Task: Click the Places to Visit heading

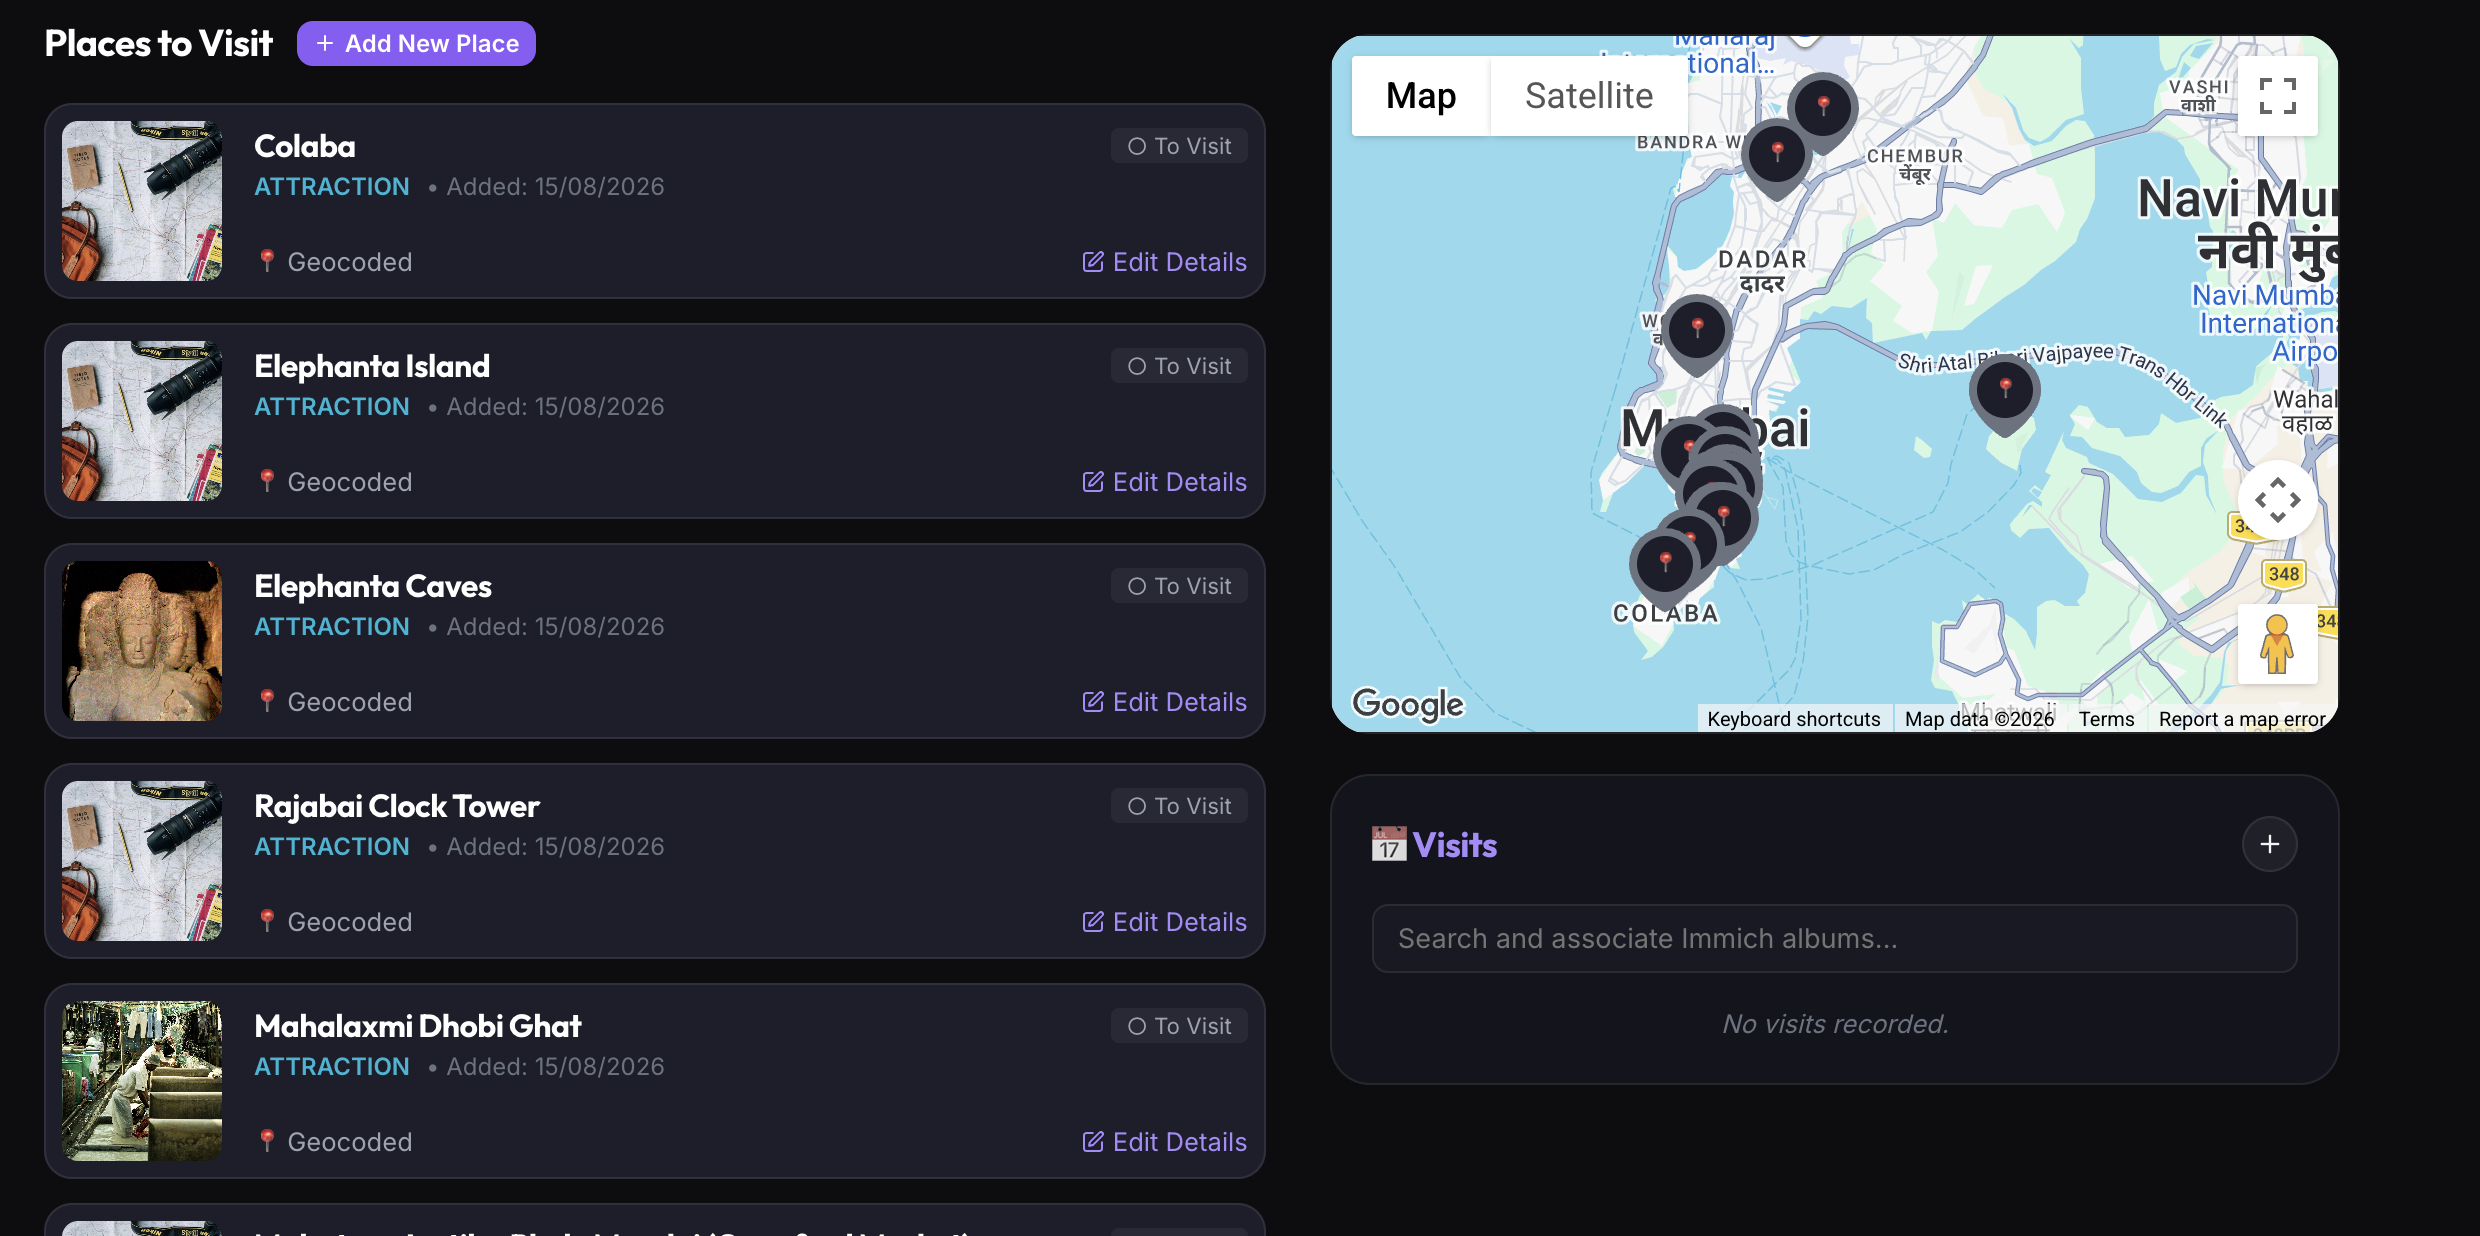Action: 159,44
